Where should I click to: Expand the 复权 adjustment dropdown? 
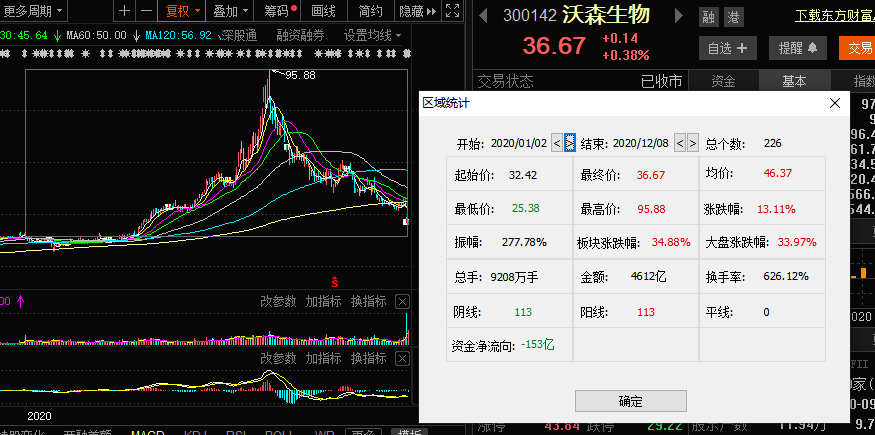point(183,11)
